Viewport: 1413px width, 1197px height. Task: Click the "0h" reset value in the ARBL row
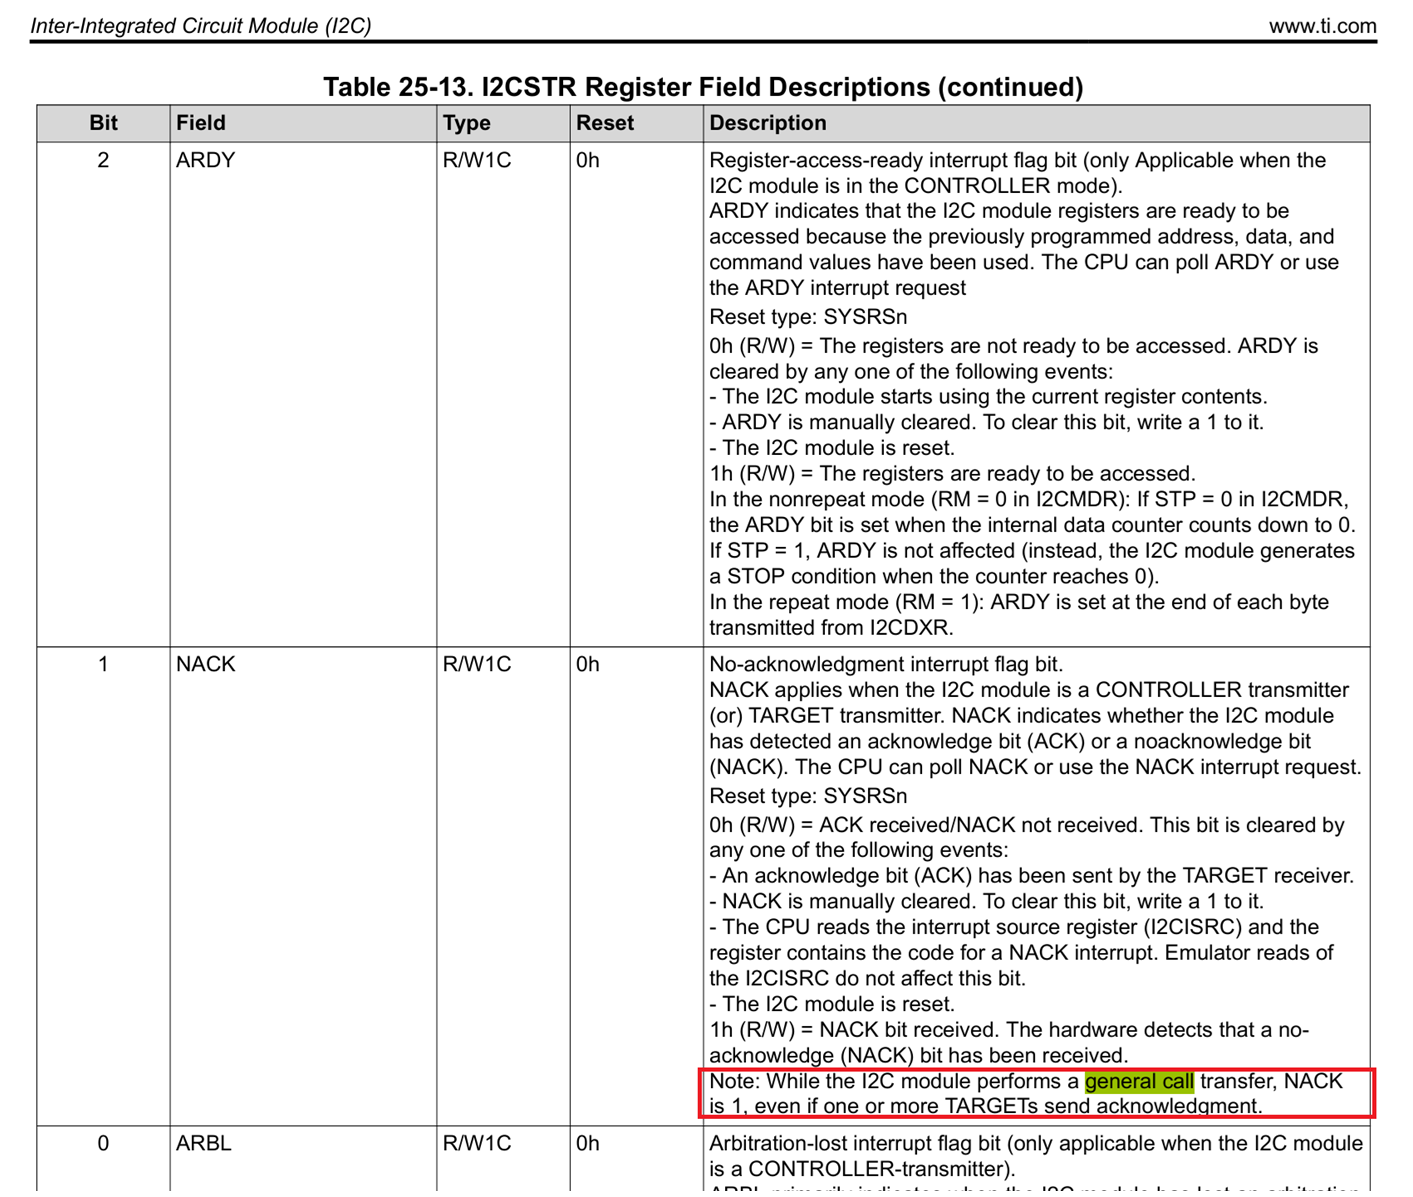pyautogui.click(x=588, y=1143)
